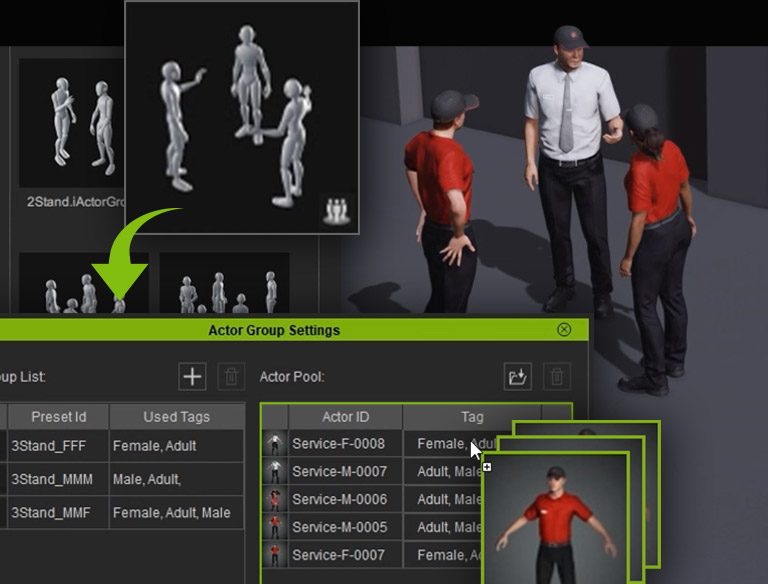Click the Group List trash delete icon

pos(231,377)
